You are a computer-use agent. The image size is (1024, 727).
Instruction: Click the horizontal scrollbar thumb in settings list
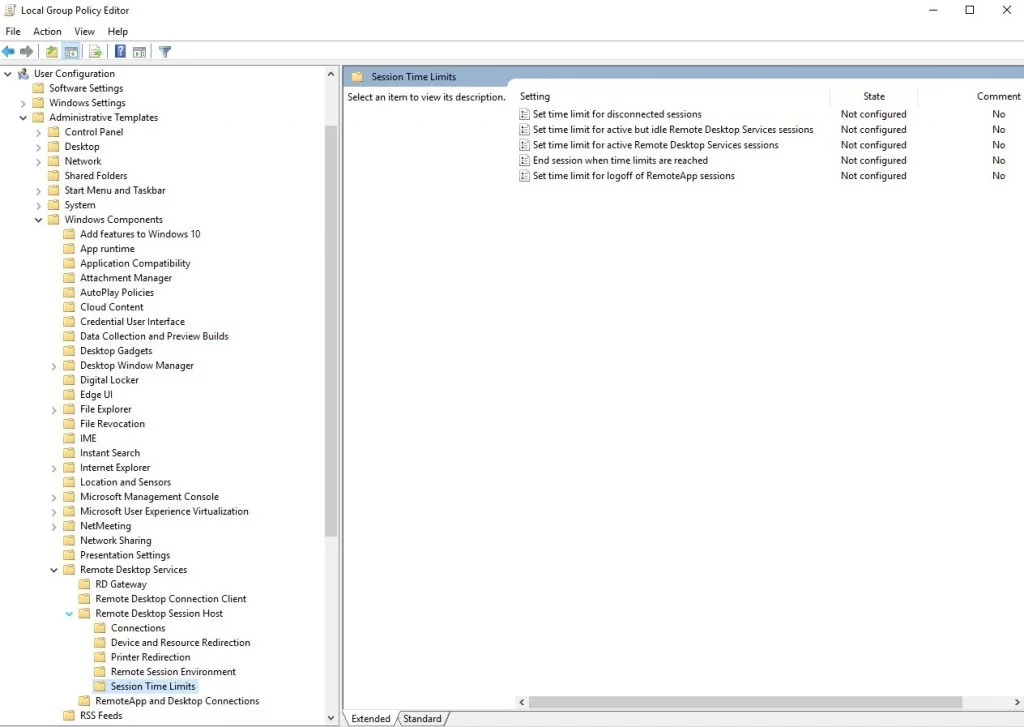[x=745, y=702]
